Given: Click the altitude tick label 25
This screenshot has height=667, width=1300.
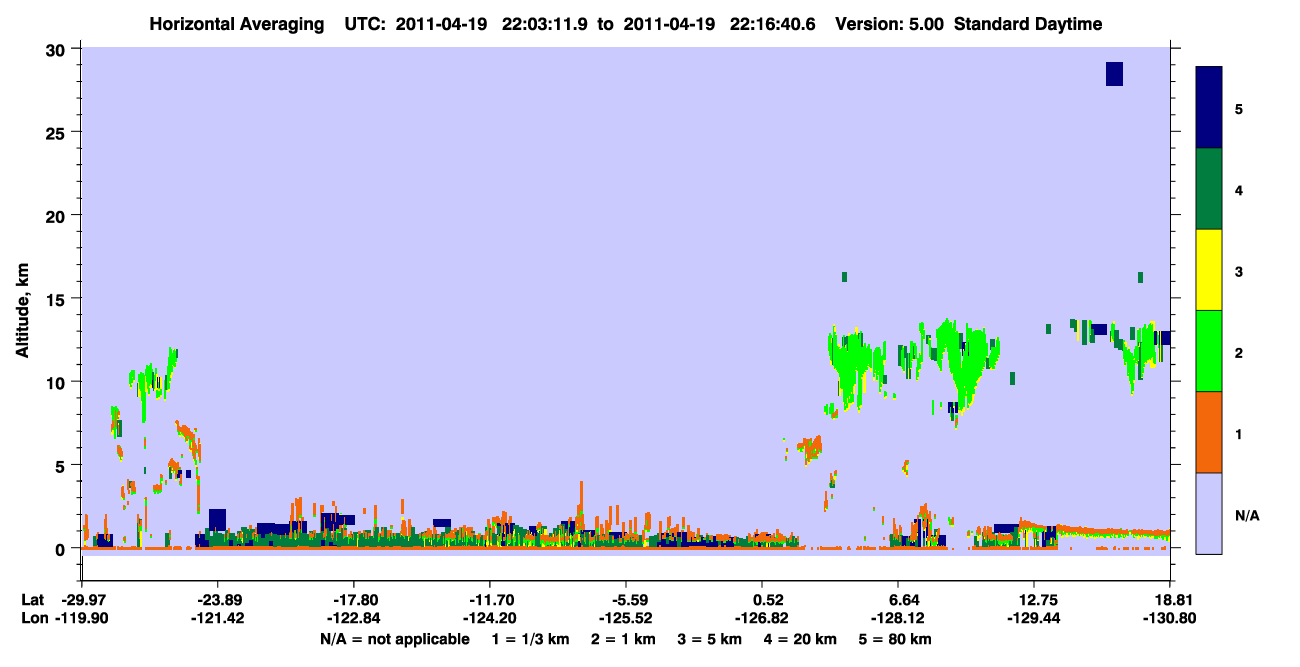Looking at the screenshot, I should 58,132.
